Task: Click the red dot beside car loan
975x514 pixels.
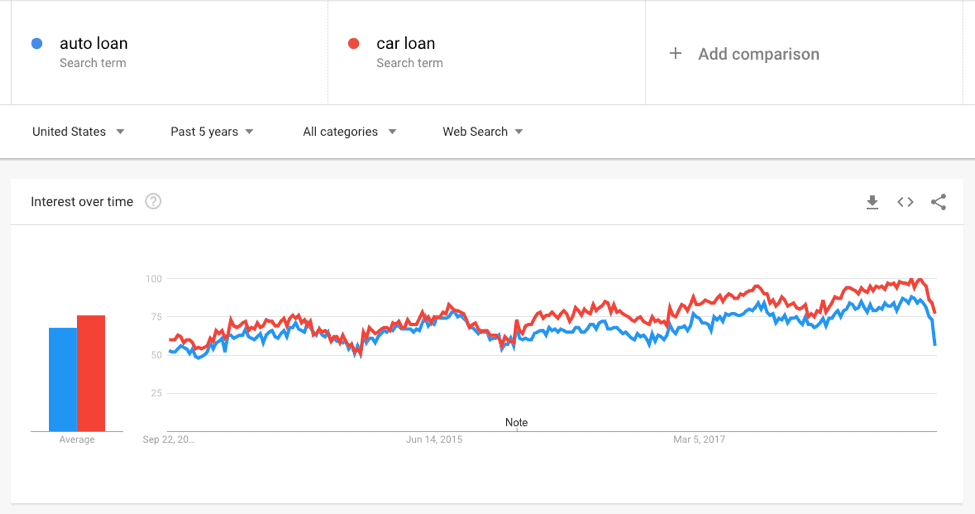Action: tap(354, 44)
